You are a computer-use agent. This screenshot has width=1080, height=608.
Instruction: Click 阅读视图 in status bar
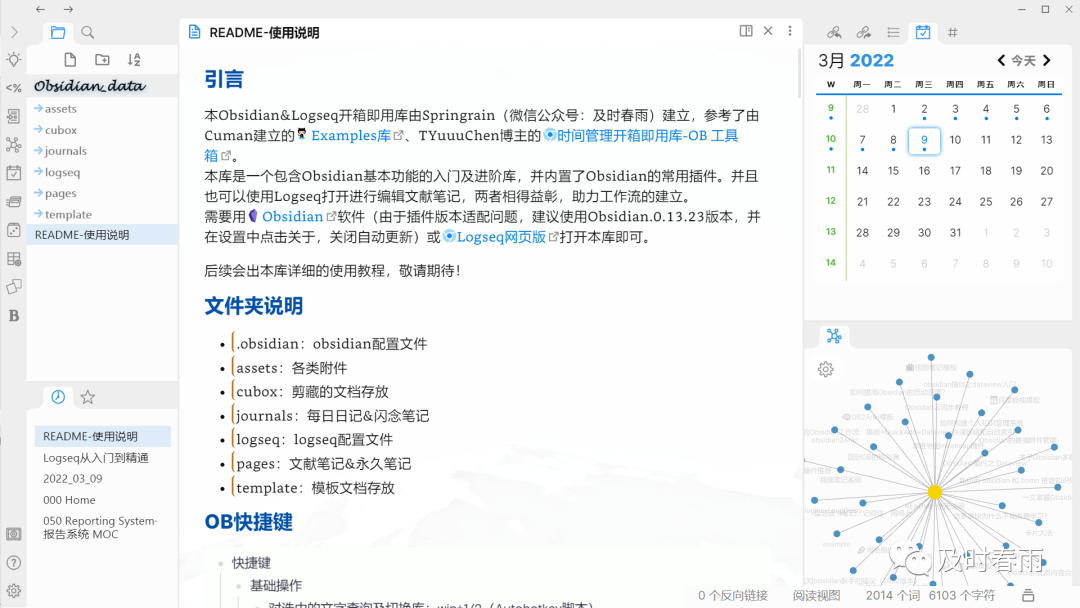coord(816,596)
